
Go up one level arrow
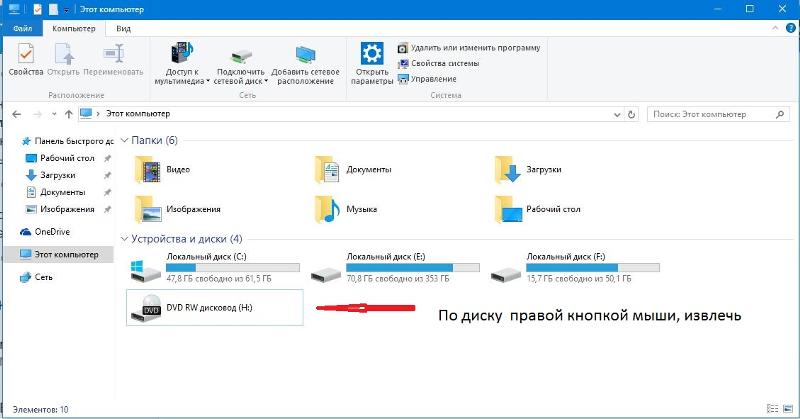(69, 114)
